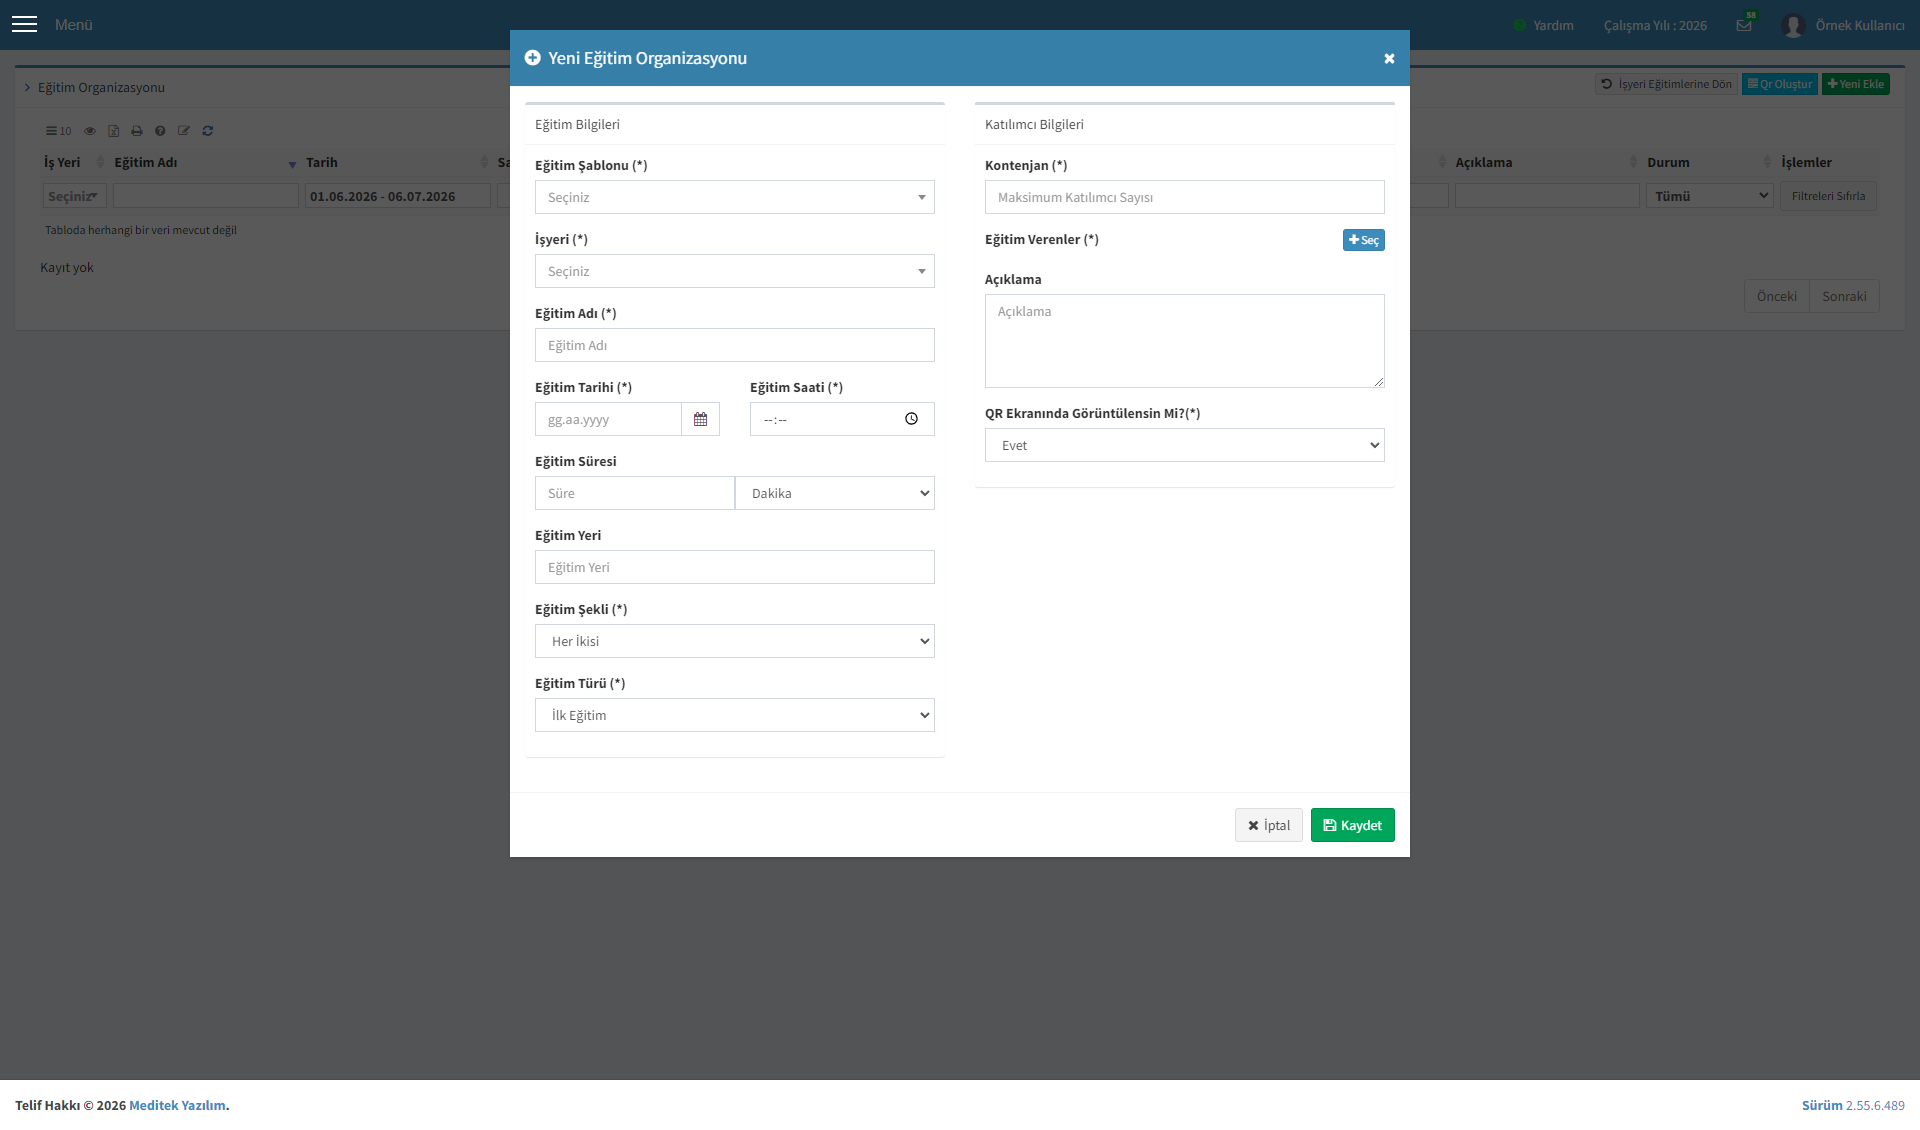Sort by Tarih column arrows
Viewport: 1920px width, 1130px height.
tap(484, 162)
